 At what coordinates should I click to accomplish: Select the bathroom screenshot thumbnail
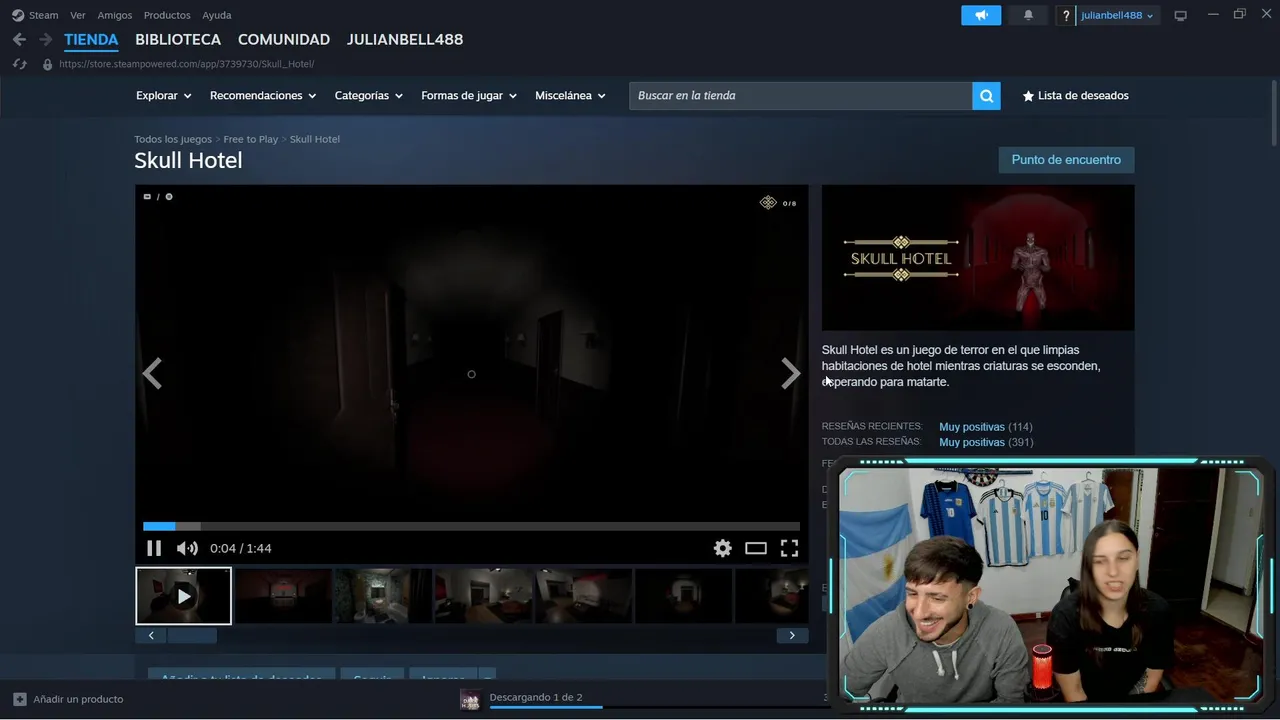(383, 596)
